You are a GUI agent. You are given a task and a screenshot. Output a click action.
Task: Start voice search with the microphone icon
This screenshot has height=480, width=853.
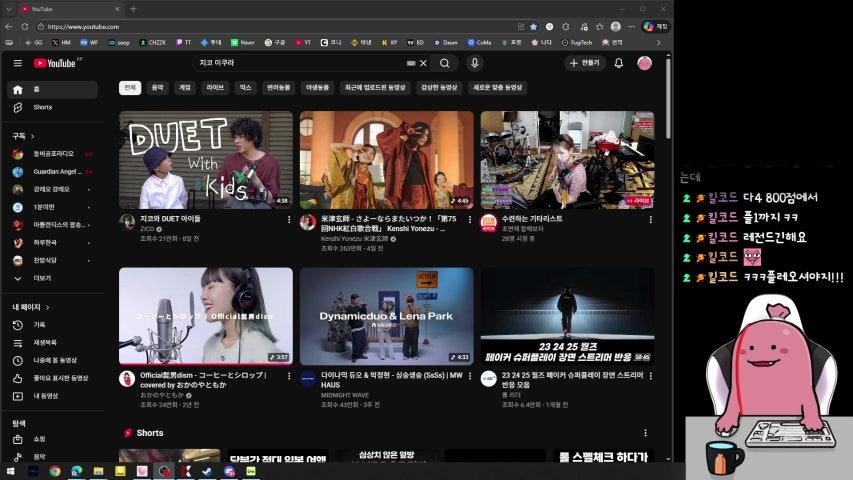click(x=475, y=63)
